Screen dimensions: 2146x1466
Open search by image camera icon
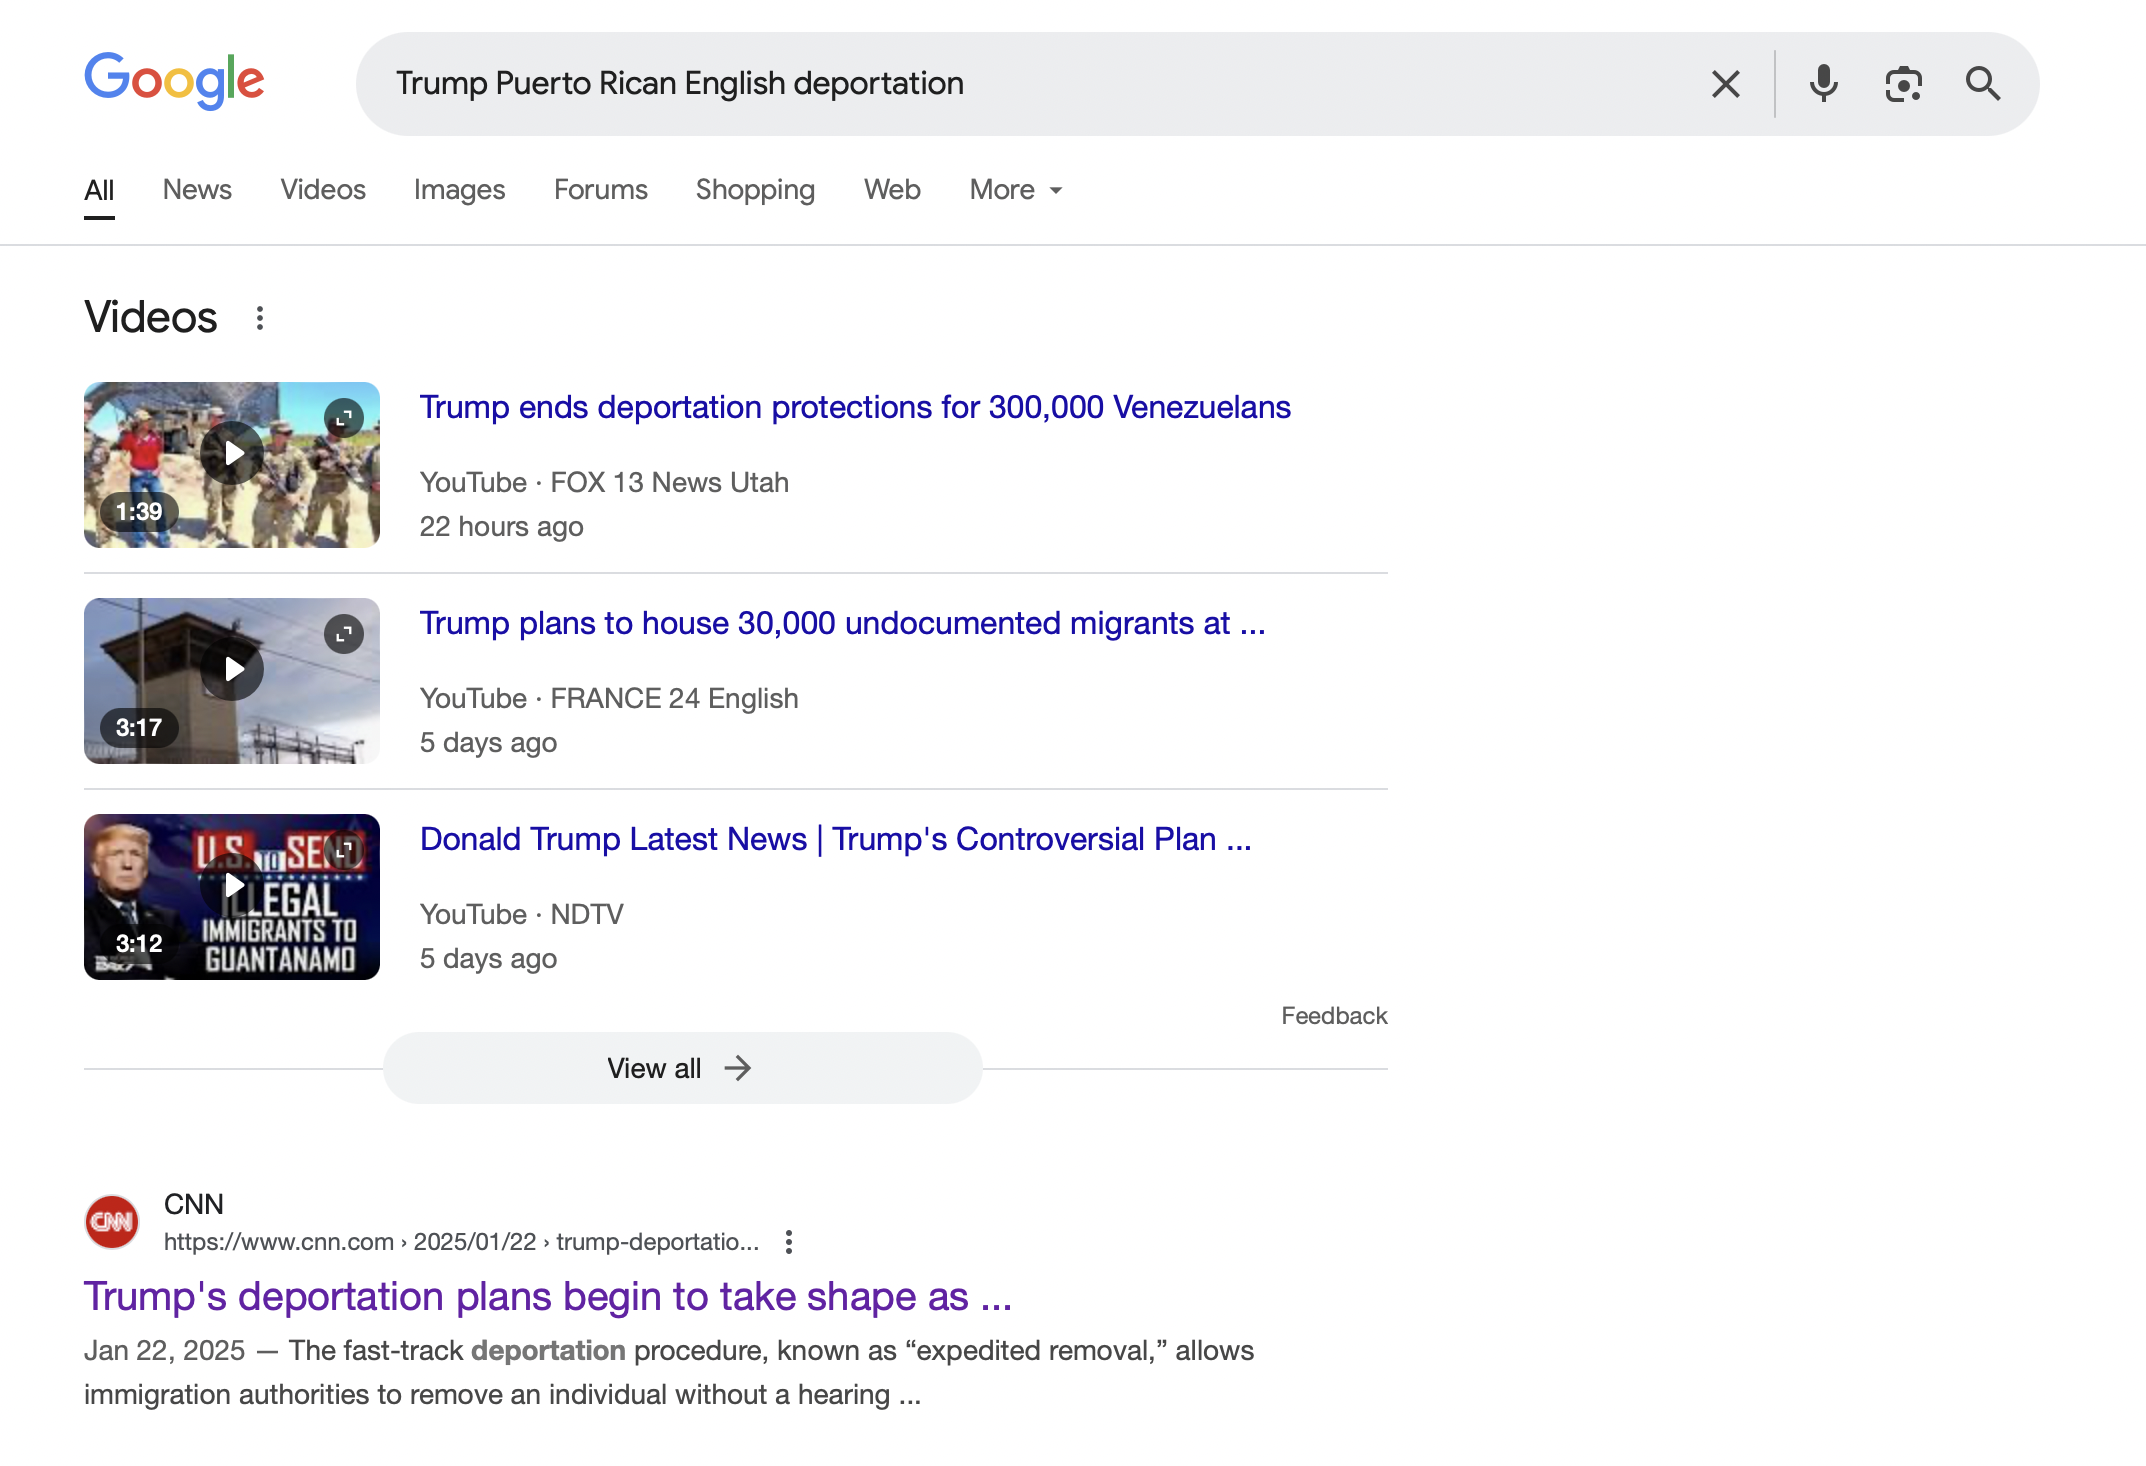click(x=1903, y=84)
